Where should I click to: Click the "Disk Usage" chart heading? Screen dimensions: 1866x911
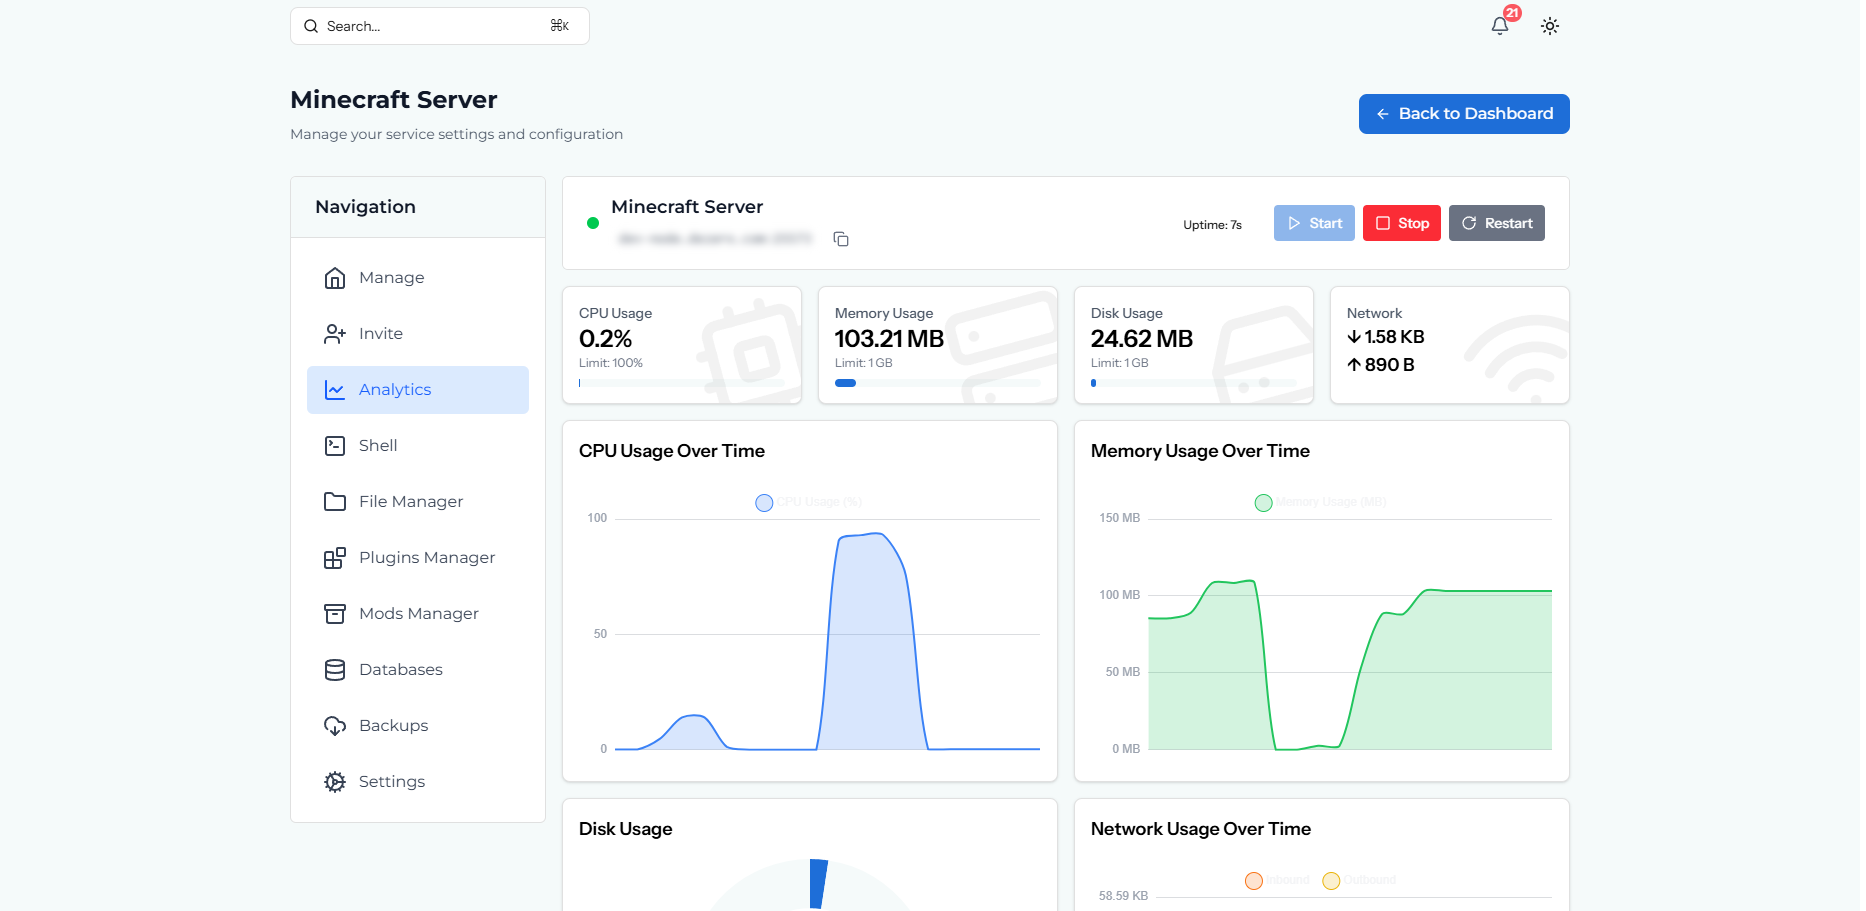pyautogui.click(x=626, y=829)
